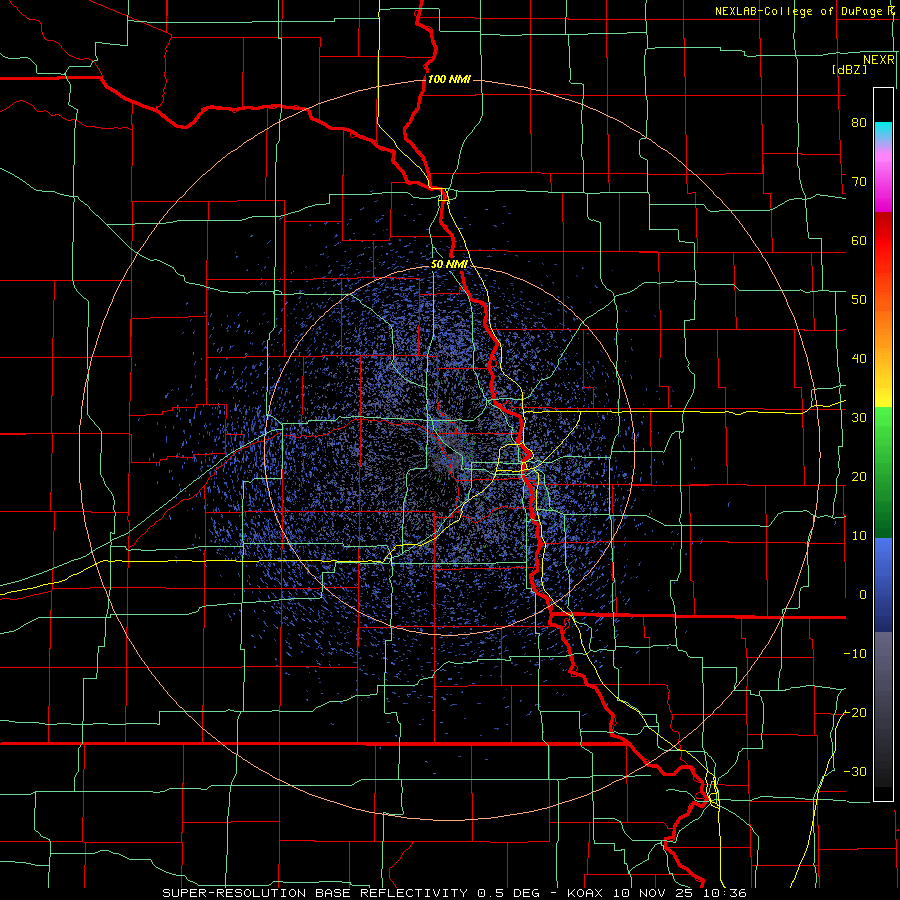Click the "10:36" timestamp in the caption
The image size is (900, 900).
726,893
